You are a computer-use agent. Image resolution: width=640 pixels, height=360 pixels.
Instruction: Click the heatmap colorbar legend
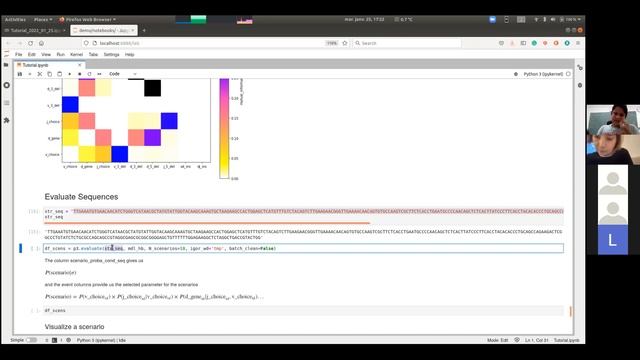click(x=224, y=129)
